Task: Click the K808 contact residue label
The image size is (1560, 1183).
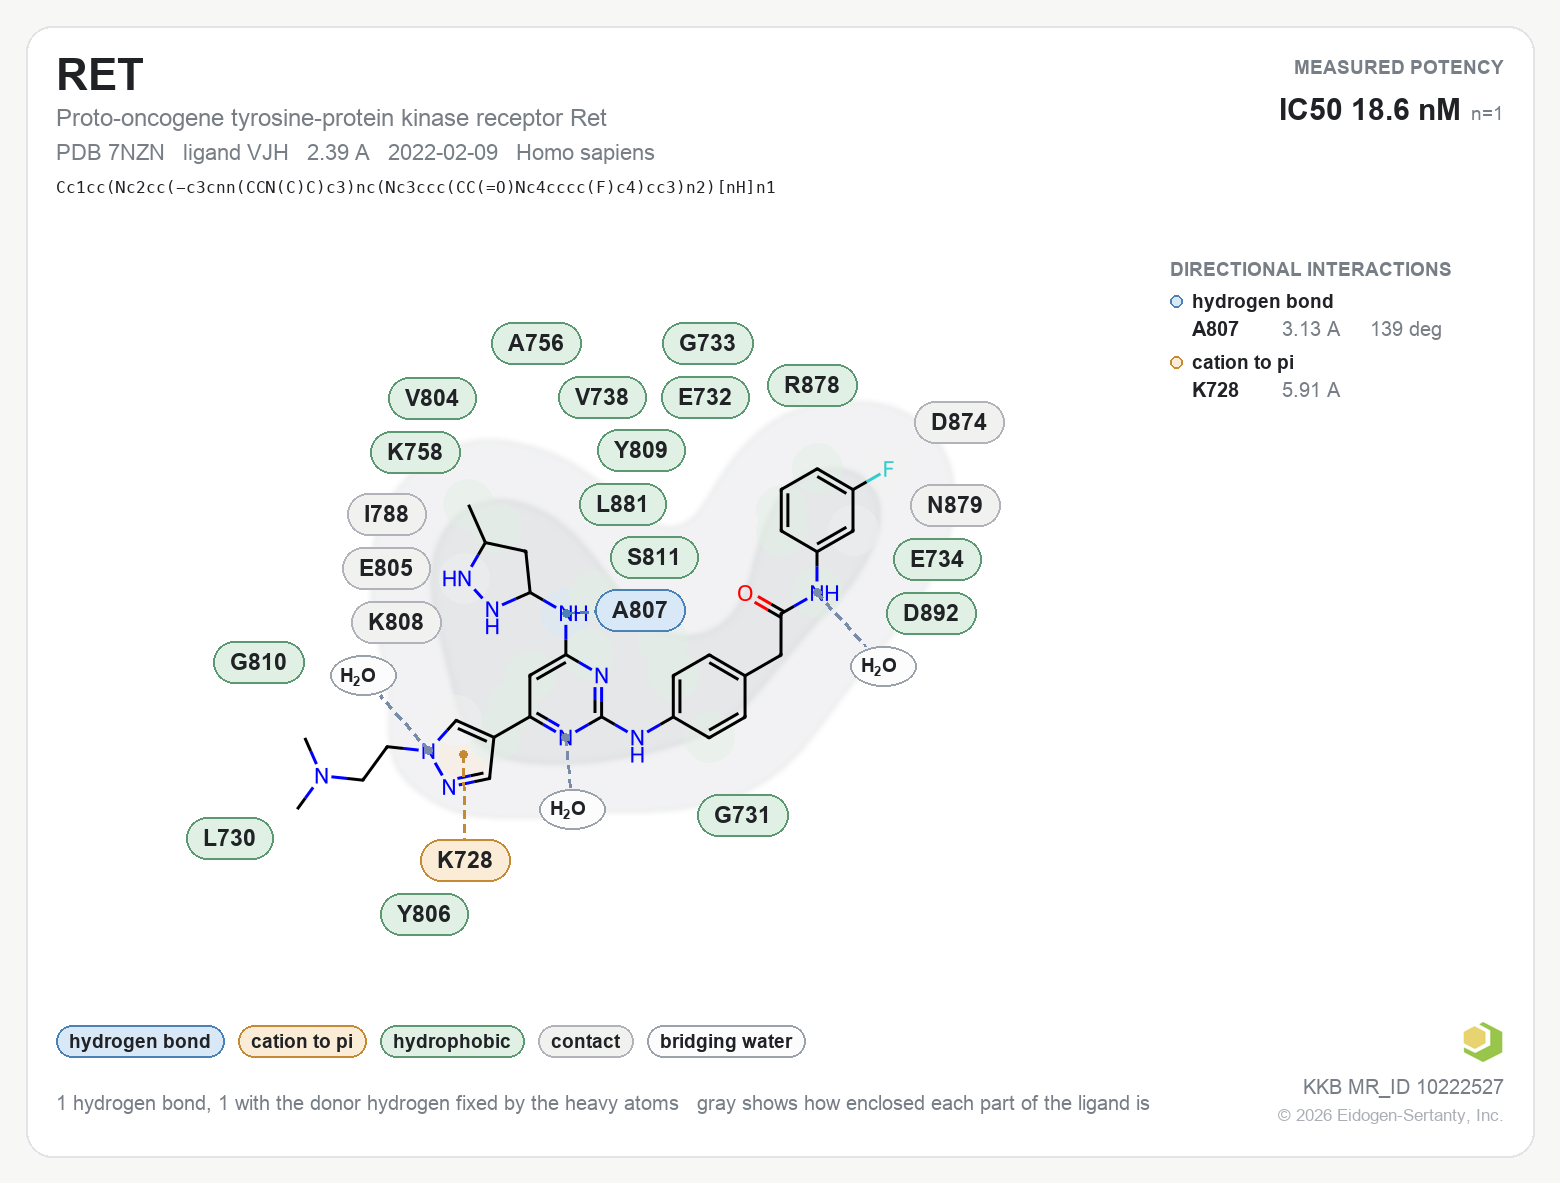Action: coord(396,622)
